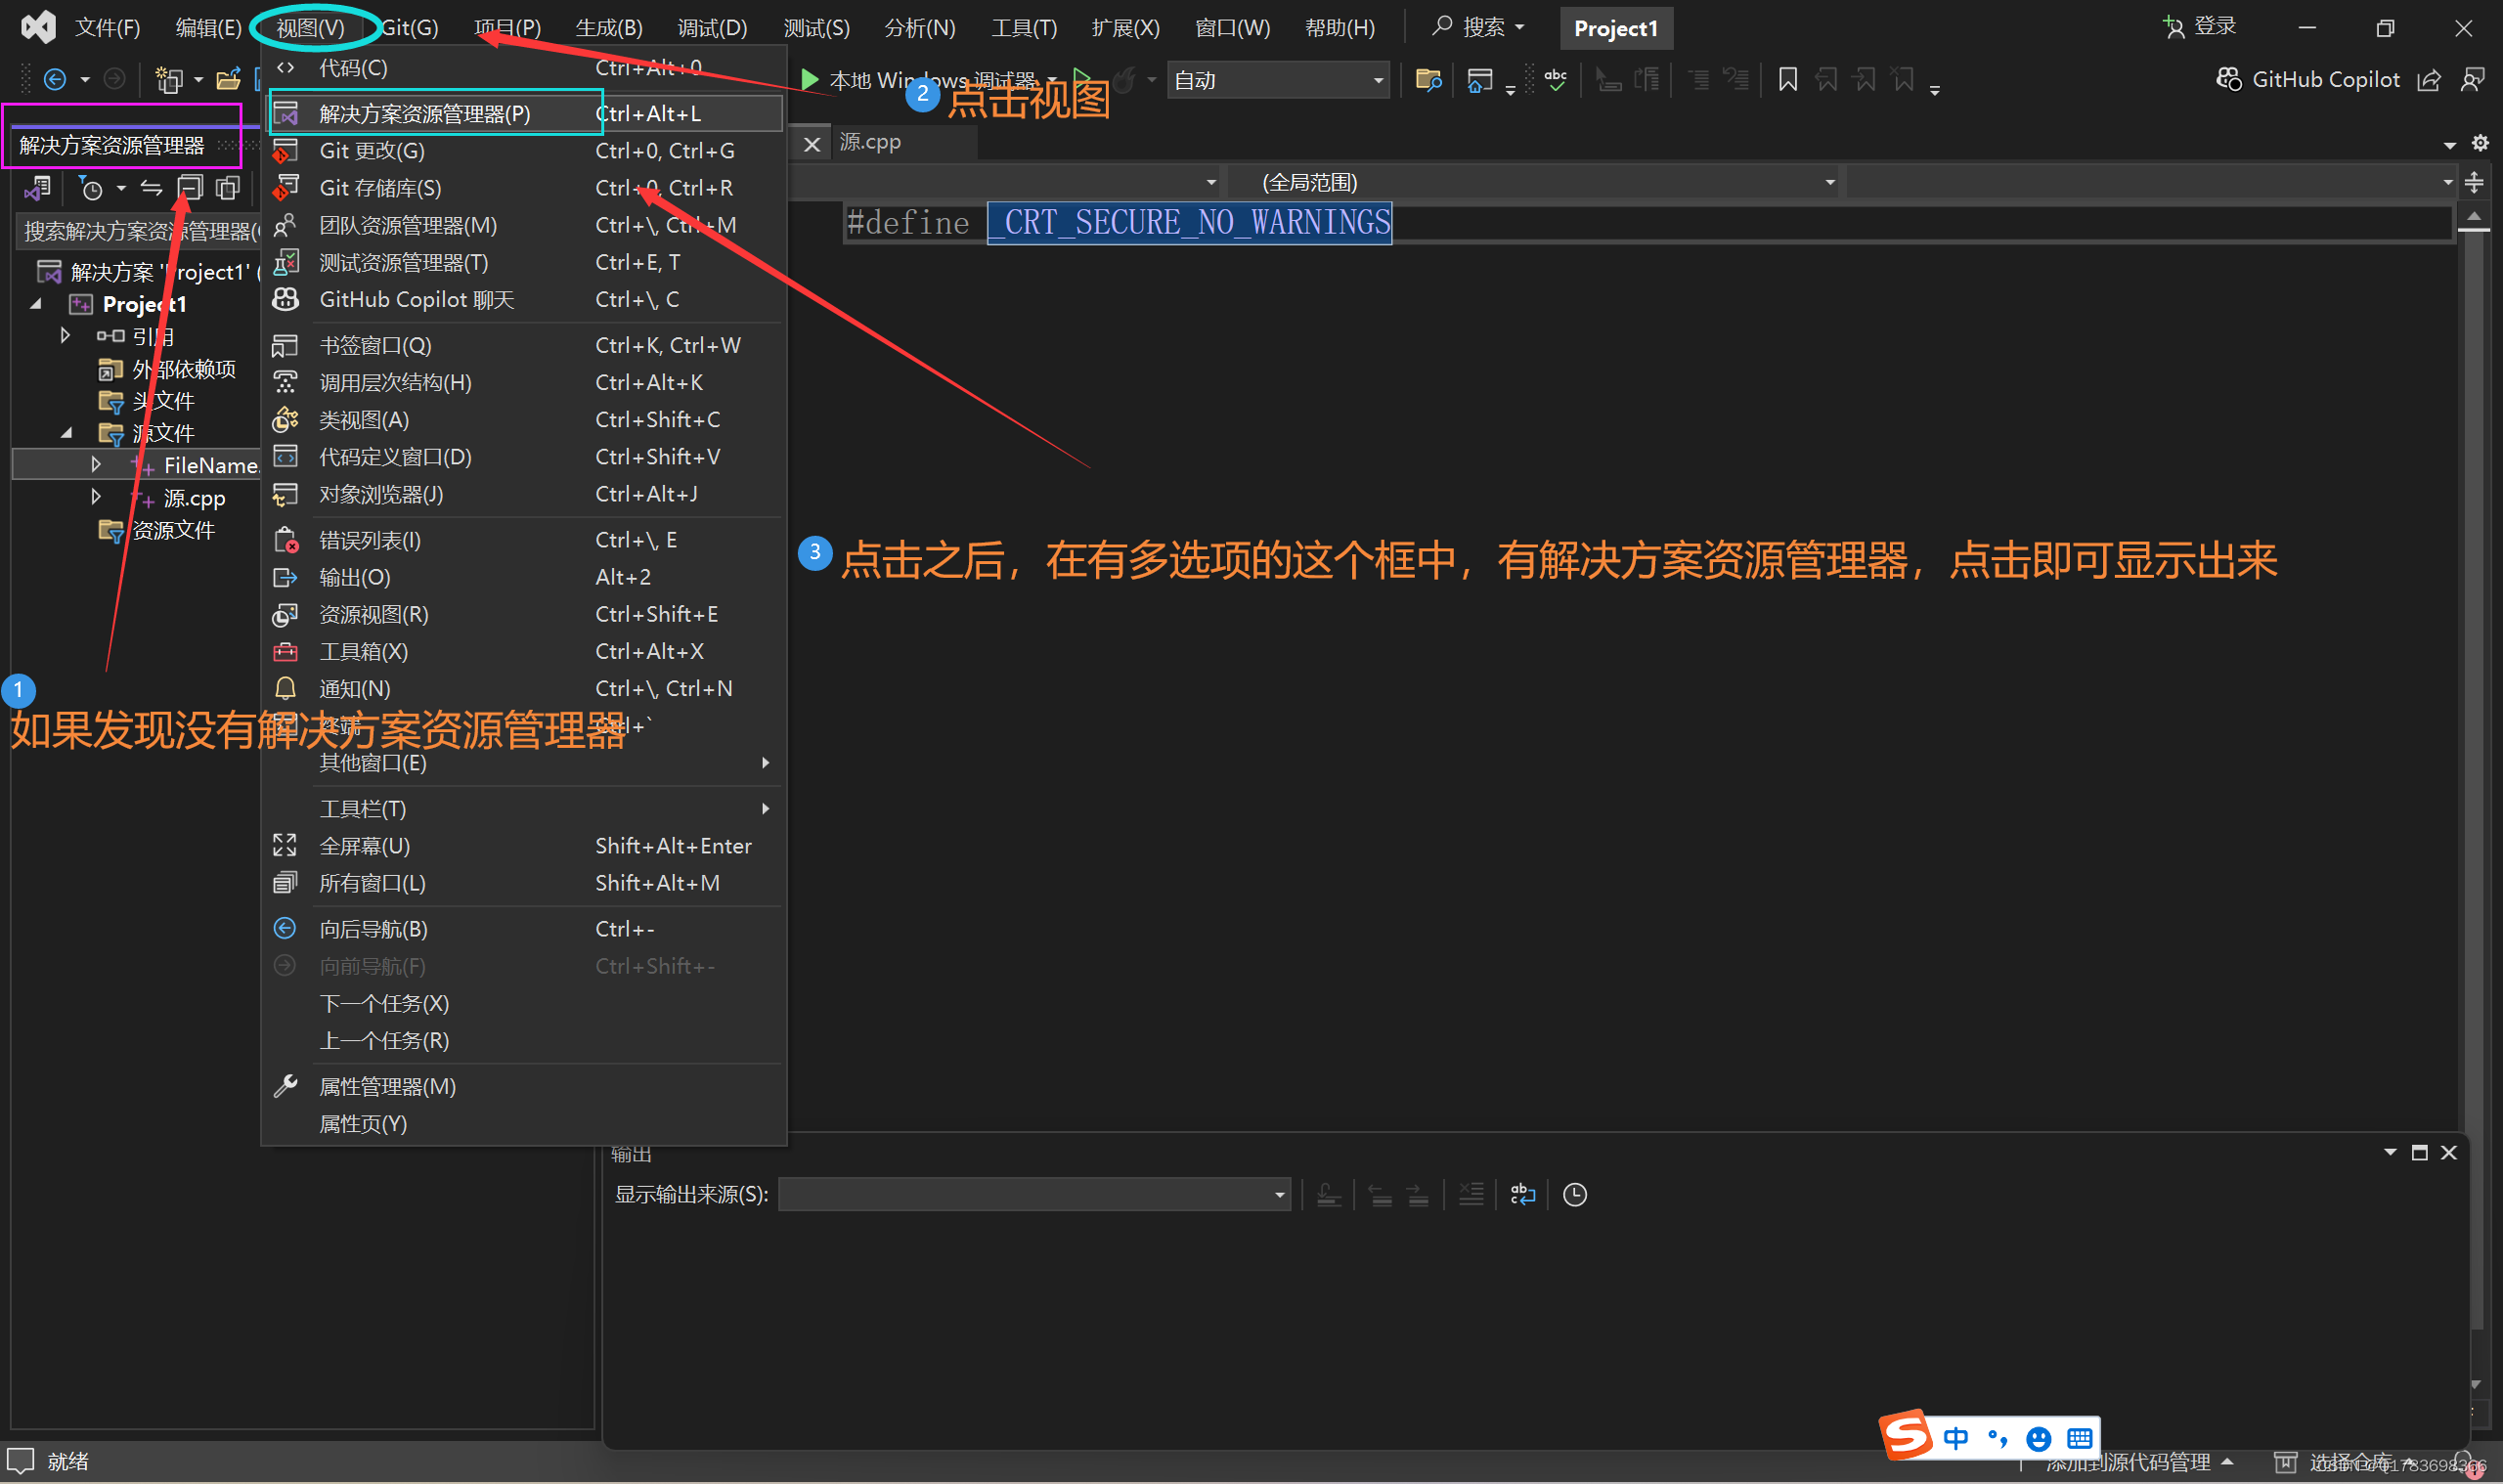Image resolution: width=2503 pixels, height=1484 pixels.
Task: Toggle Sogou 中 Chinese/English mode
Action: point(1956,1438)
